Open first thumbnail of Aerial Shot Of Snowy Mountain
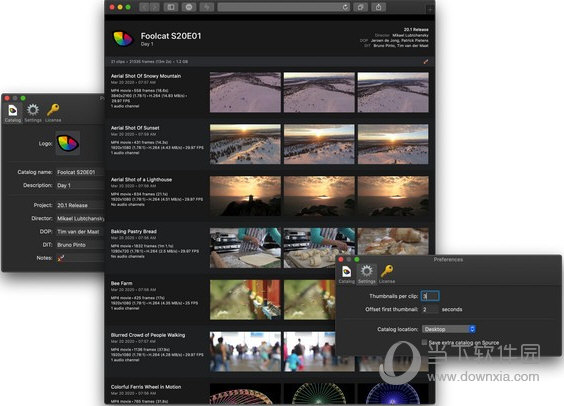 pyautogui.click(x=245, y=92)
